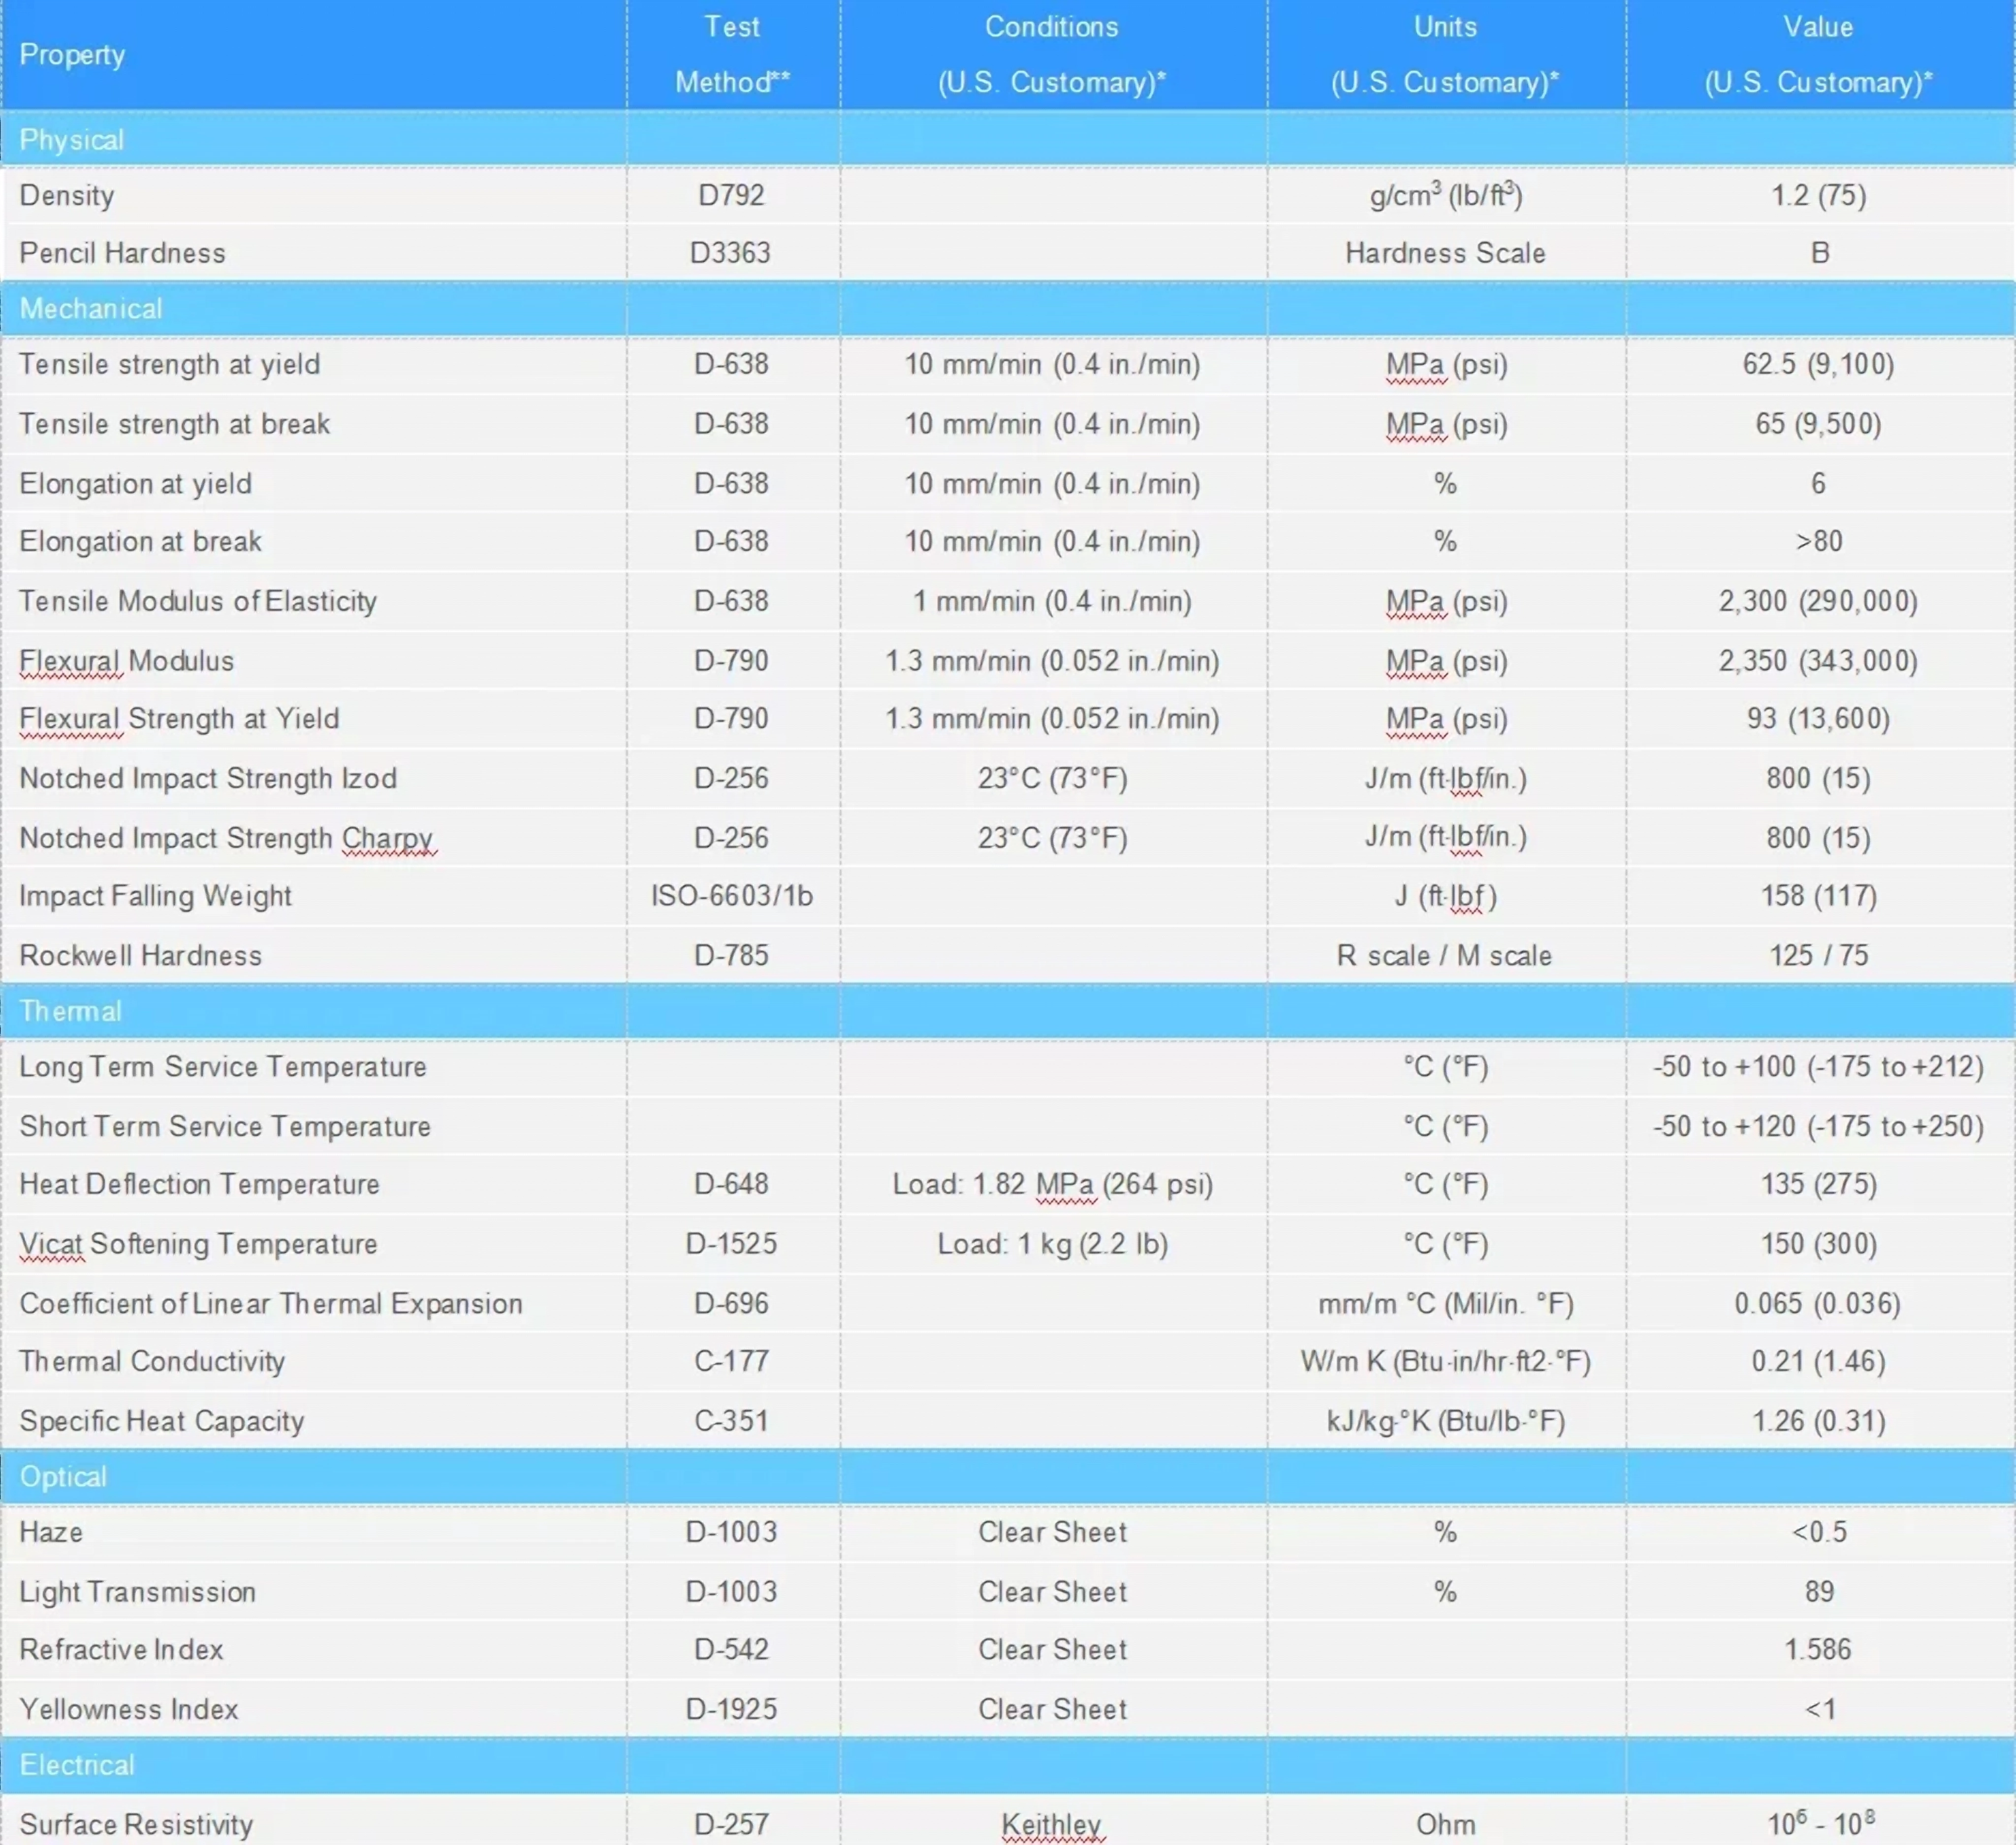Image resolution: width=2016 pixels, height=1845 pixels.
Task: Select the 'D-1525' test method cell
Action: [731, 1244]
